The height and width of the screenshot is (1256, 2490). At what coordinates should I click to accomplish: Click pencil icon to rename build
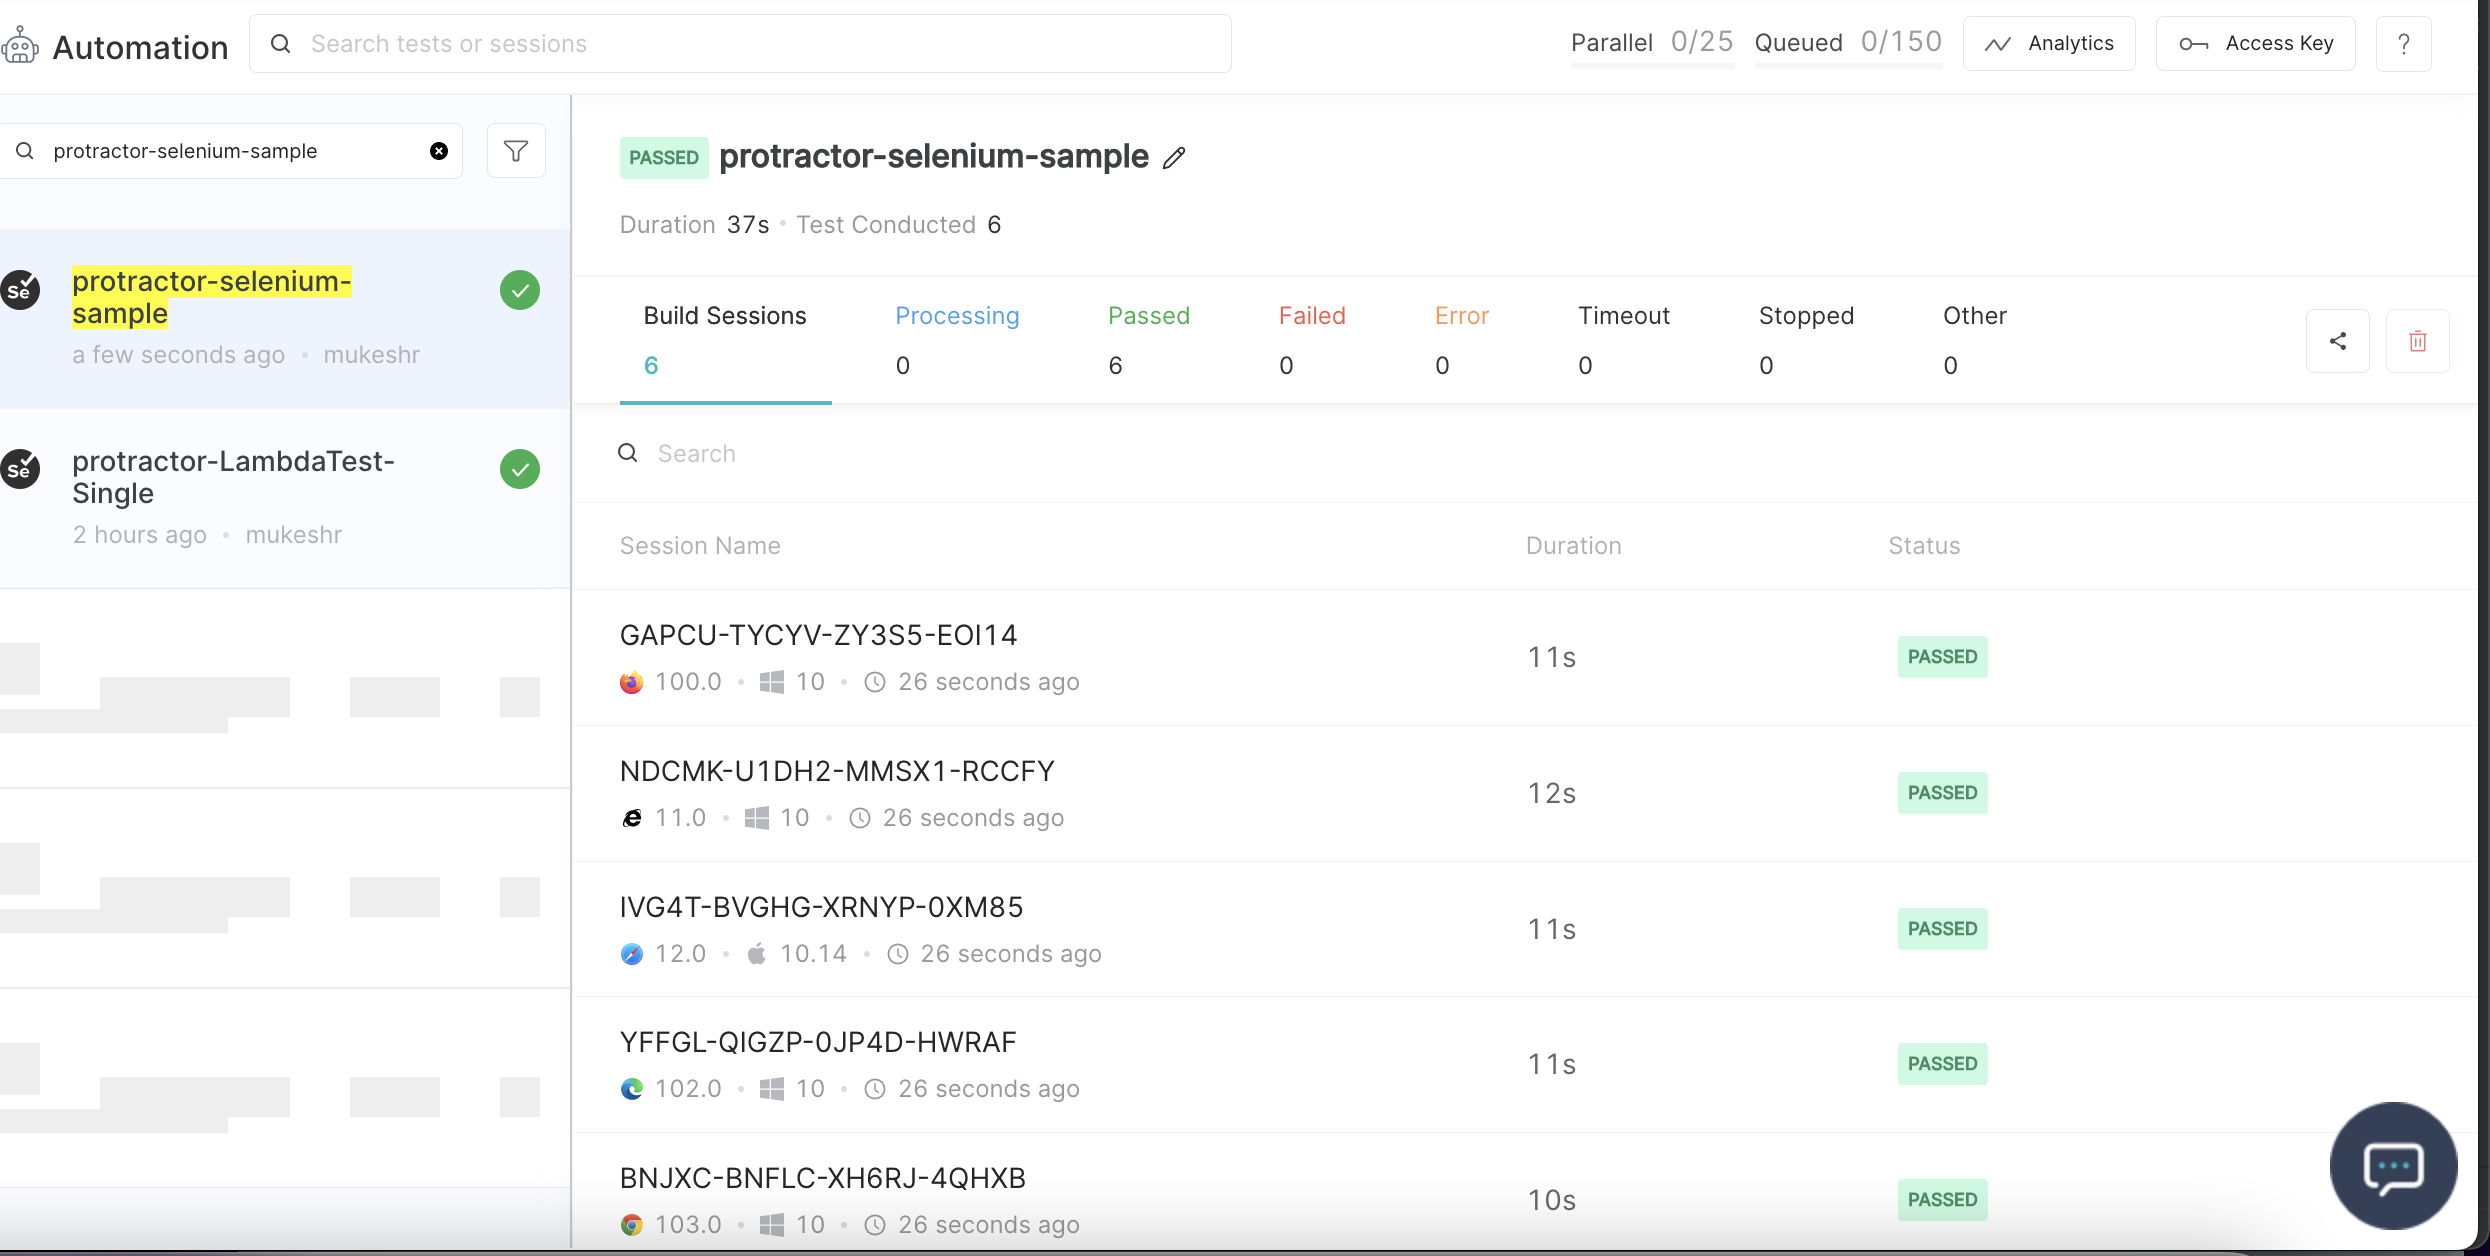1174,158
